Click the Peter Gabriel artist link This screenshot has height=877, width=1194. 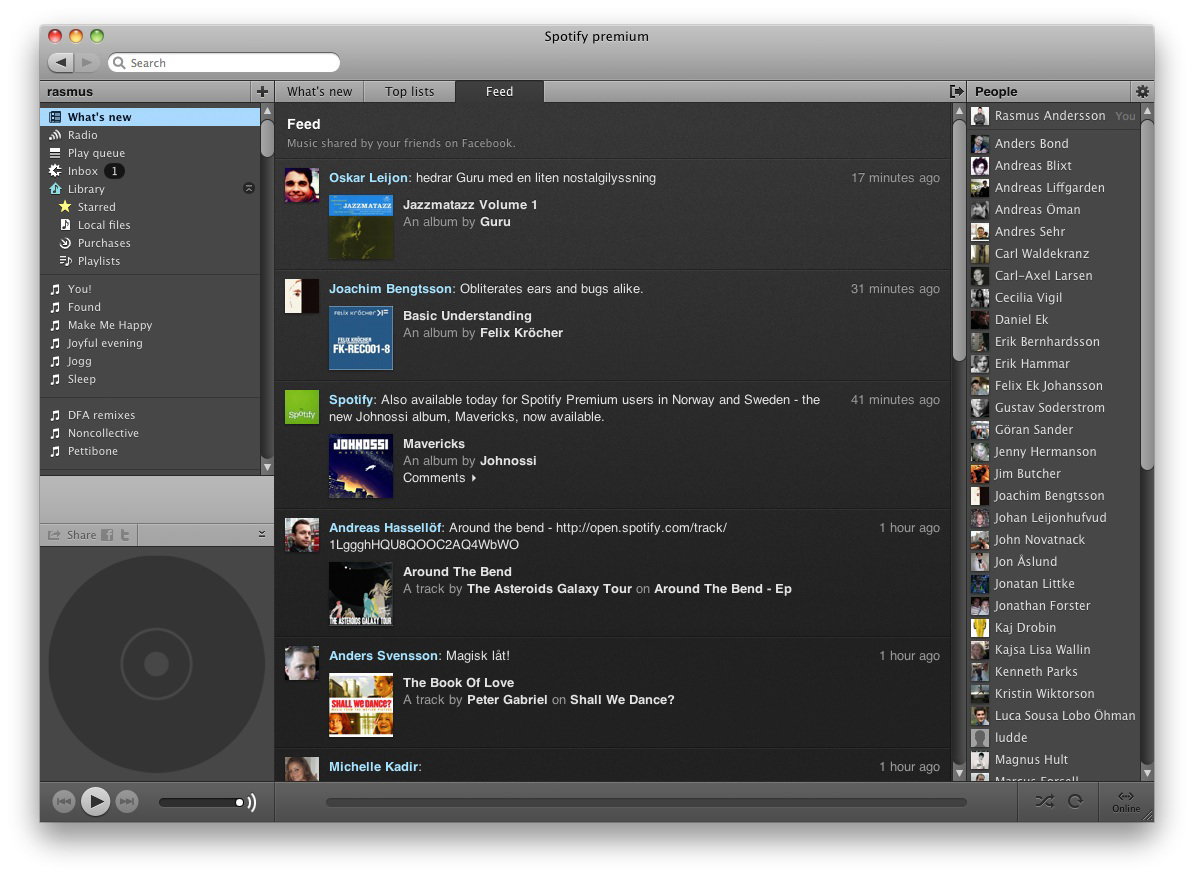(507, 700)
